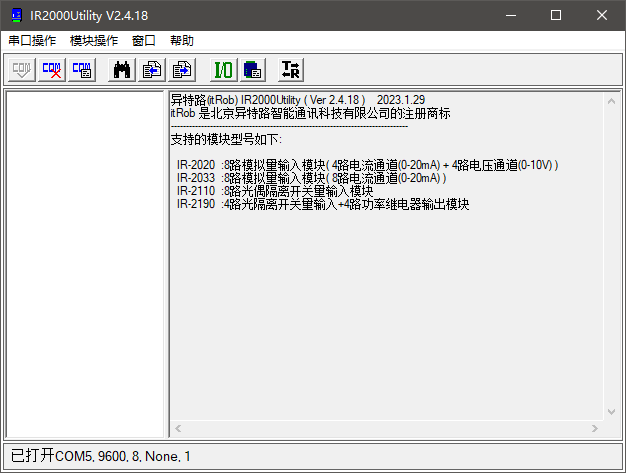Click the open COM port toolbar icon
Image resolution: width=626 pixels, height=473 pixels.
22,70
